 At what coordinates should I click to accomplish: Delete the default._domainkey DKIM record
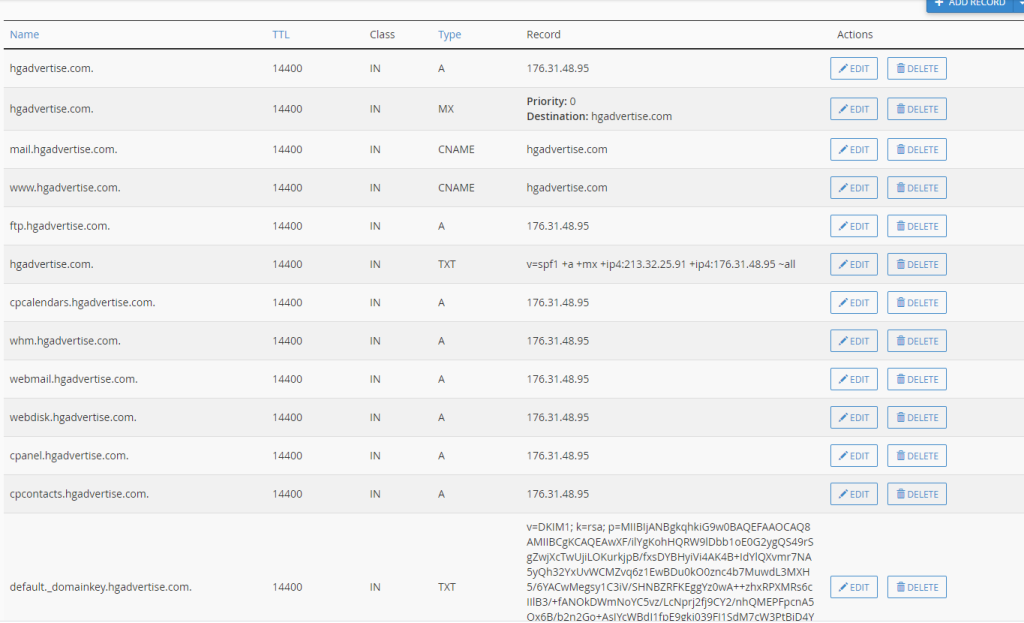(916, 587)
